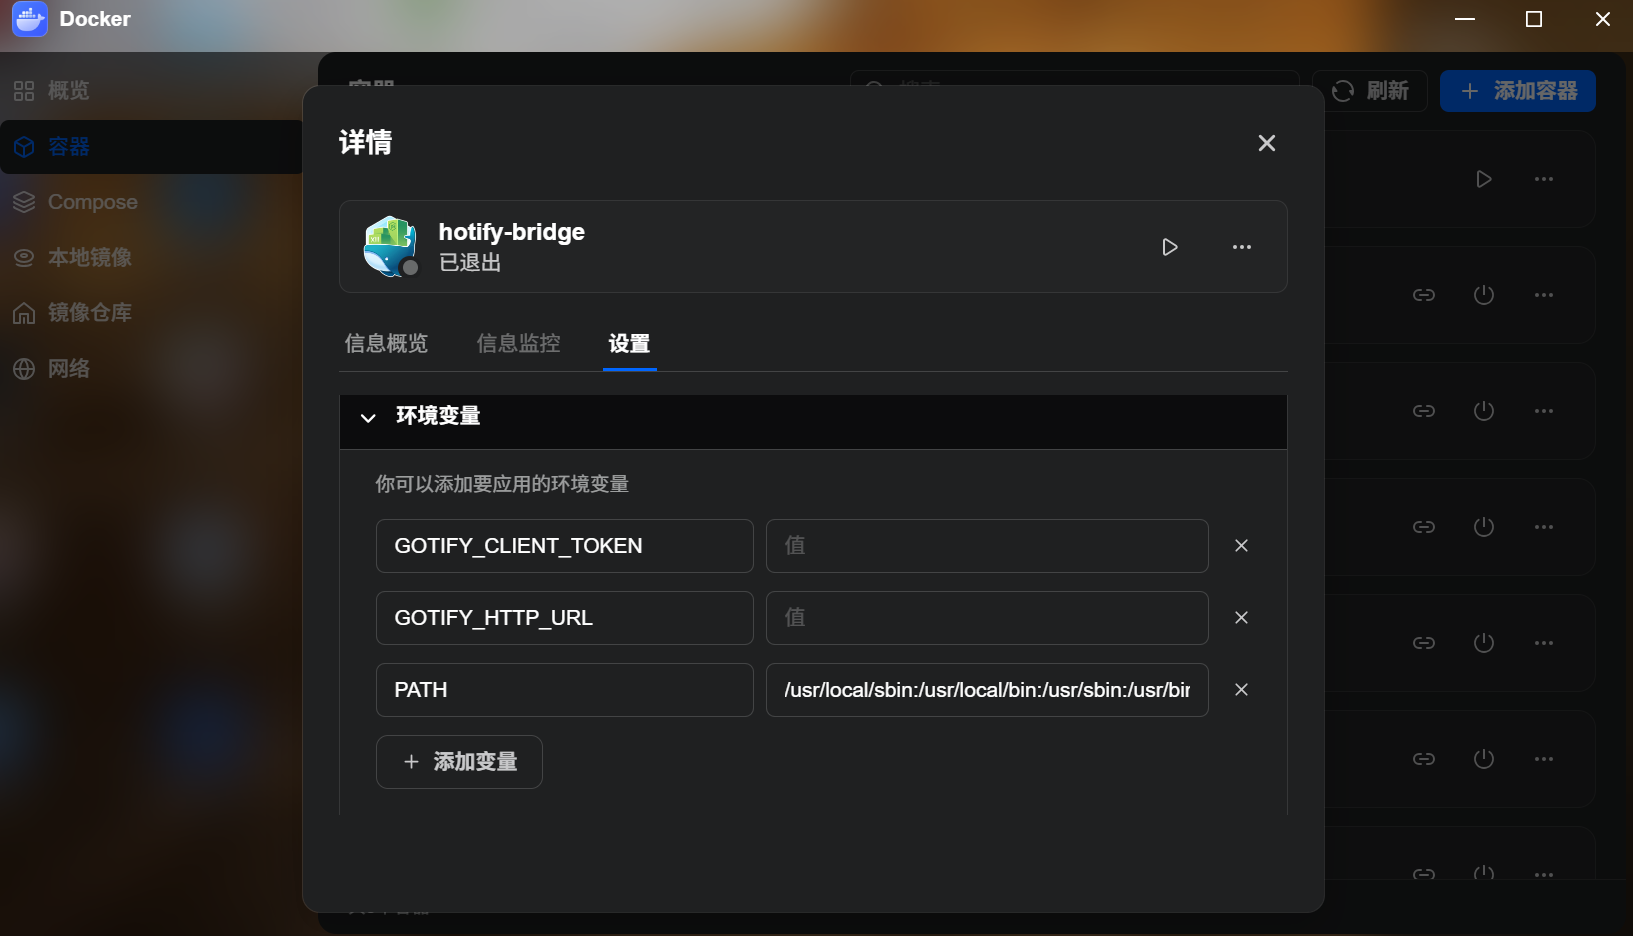Viewport: 1633px width, 936px height.
Task: Open hotify-bridge more options menu
Action: 1242,247
